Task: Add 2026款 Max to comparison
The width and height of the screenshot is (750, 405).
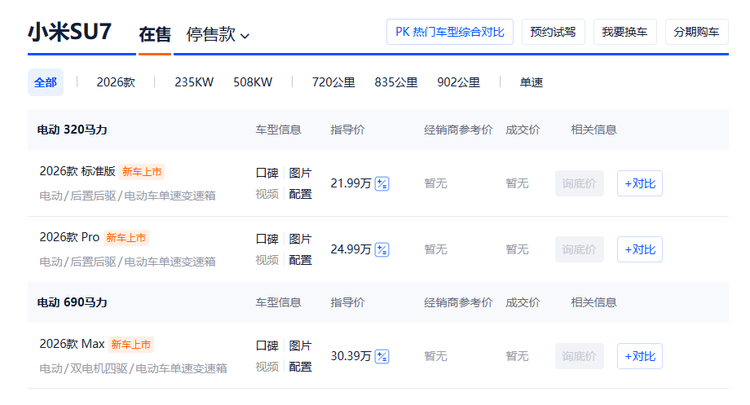Action: click(x=639, y=356)
